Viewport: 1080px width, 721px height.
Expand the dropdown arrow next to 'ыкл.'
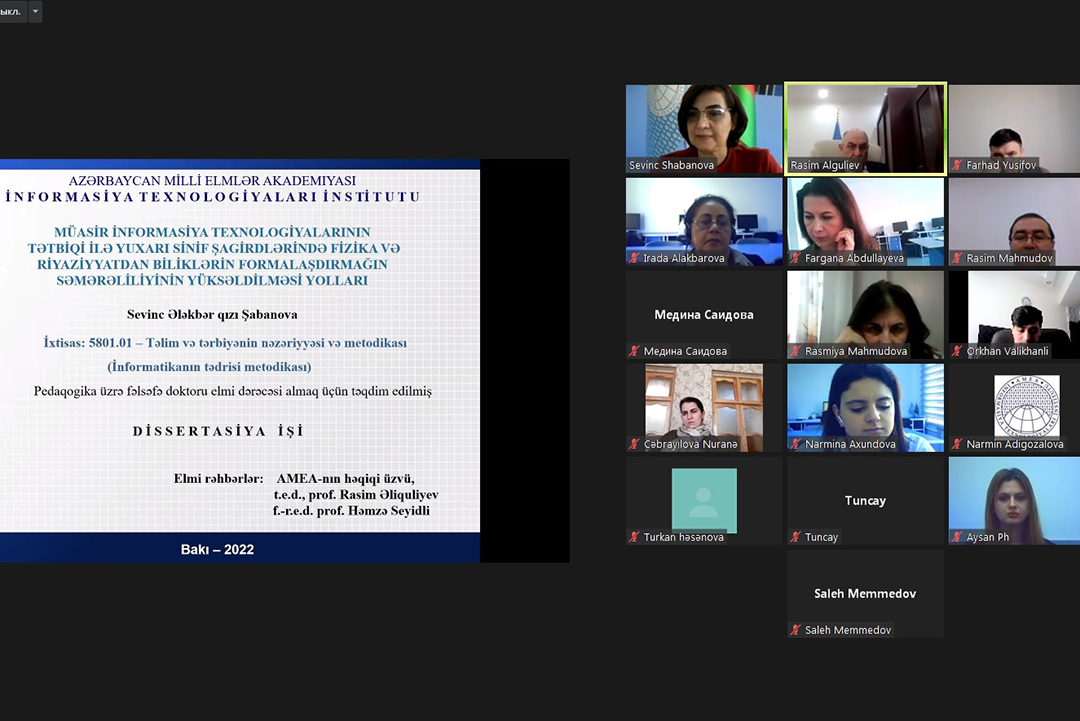36,12
